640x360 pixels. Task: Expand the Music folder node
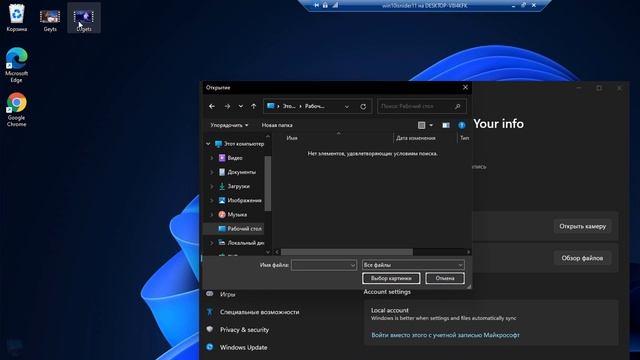211,215
